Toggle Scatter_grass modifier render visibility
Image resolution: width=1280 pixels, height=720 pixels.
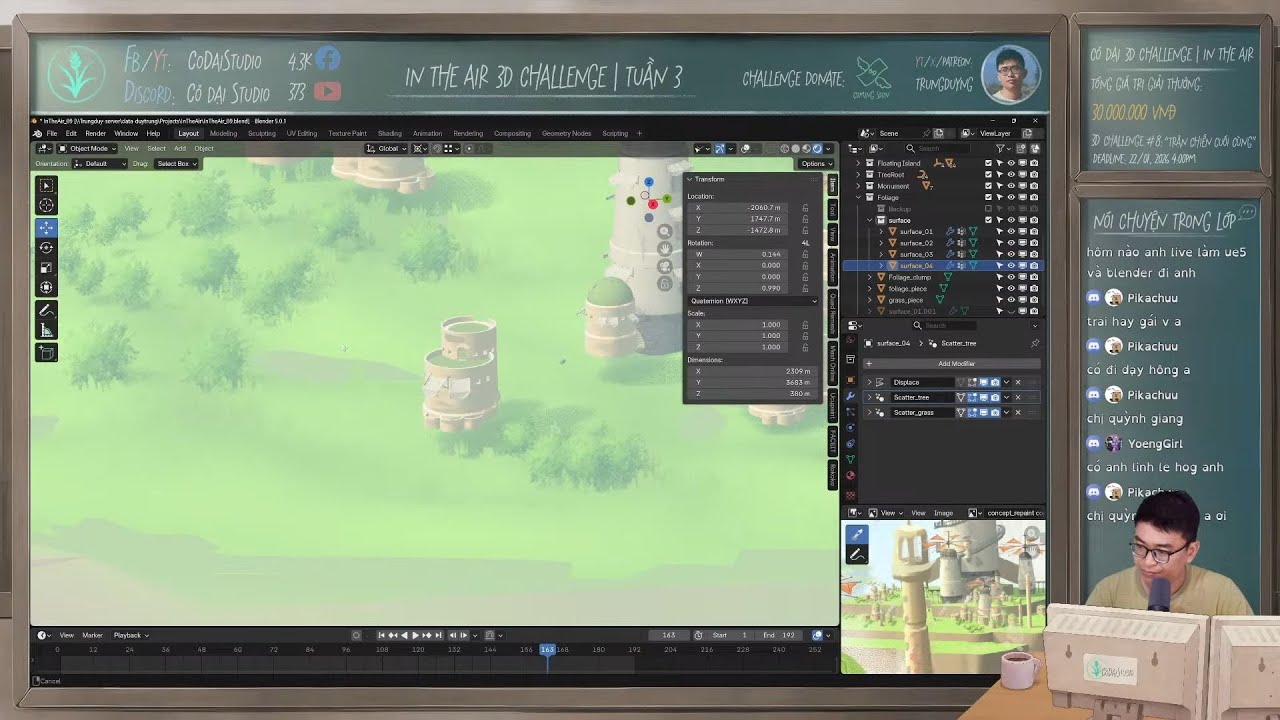tap(995, 412)
